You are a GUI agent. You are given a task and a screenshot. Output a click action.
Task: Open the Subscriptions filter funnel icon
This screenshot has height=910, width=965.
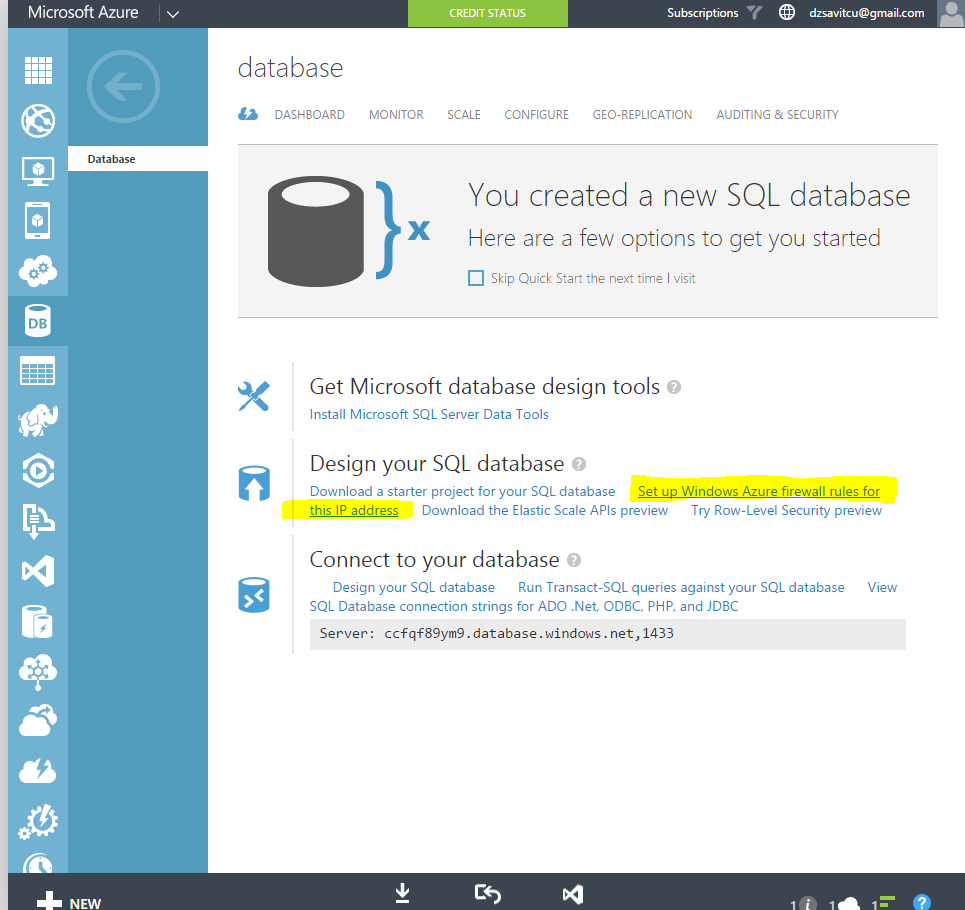(755, 12)
